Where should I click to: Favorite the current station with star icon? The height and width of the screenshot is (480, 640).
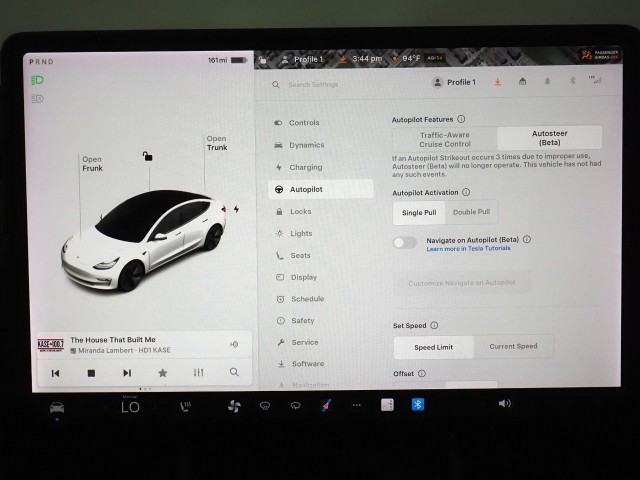tap(162, 372)
